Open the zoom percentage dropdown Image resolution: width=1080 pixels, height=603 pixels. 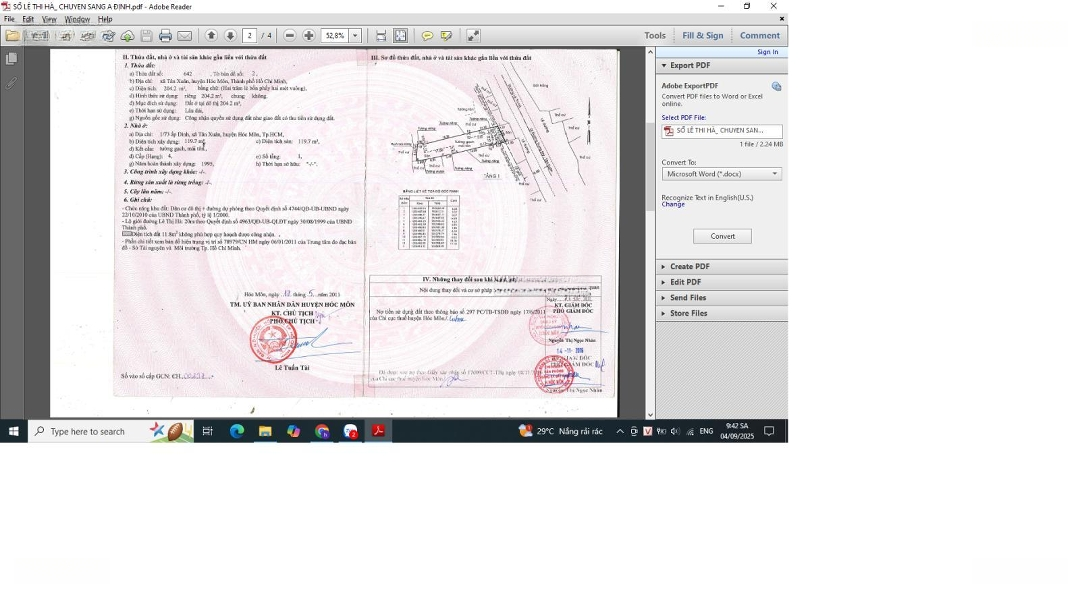coord(355,36)
